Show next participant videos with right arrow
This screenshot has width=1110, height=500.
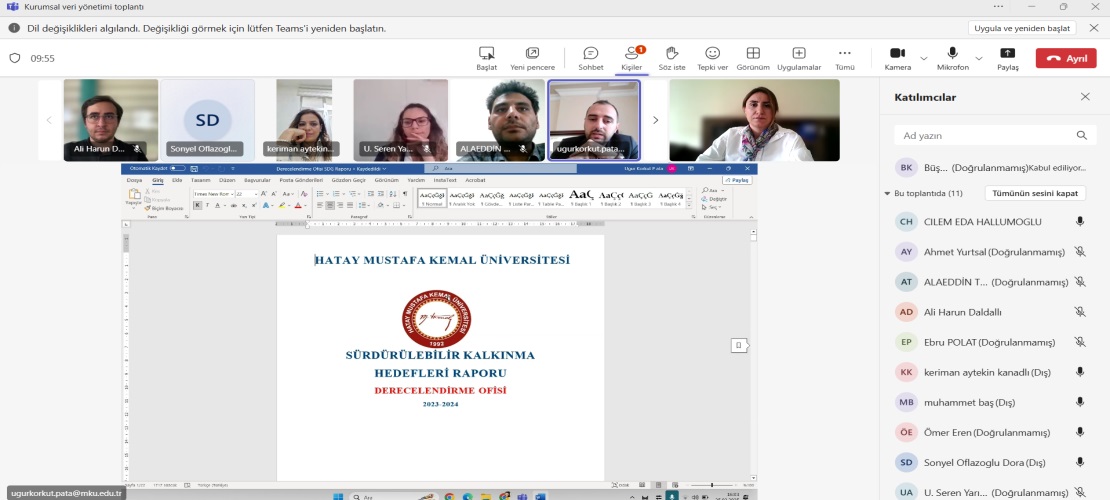pyautogui.click(x=655, y=120)
